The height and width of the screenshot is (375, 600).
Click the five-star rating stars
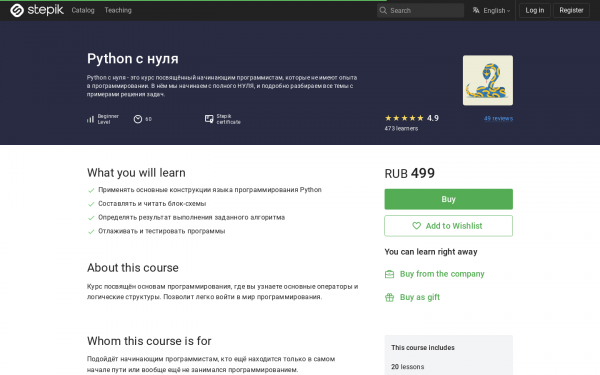(404, 118)
